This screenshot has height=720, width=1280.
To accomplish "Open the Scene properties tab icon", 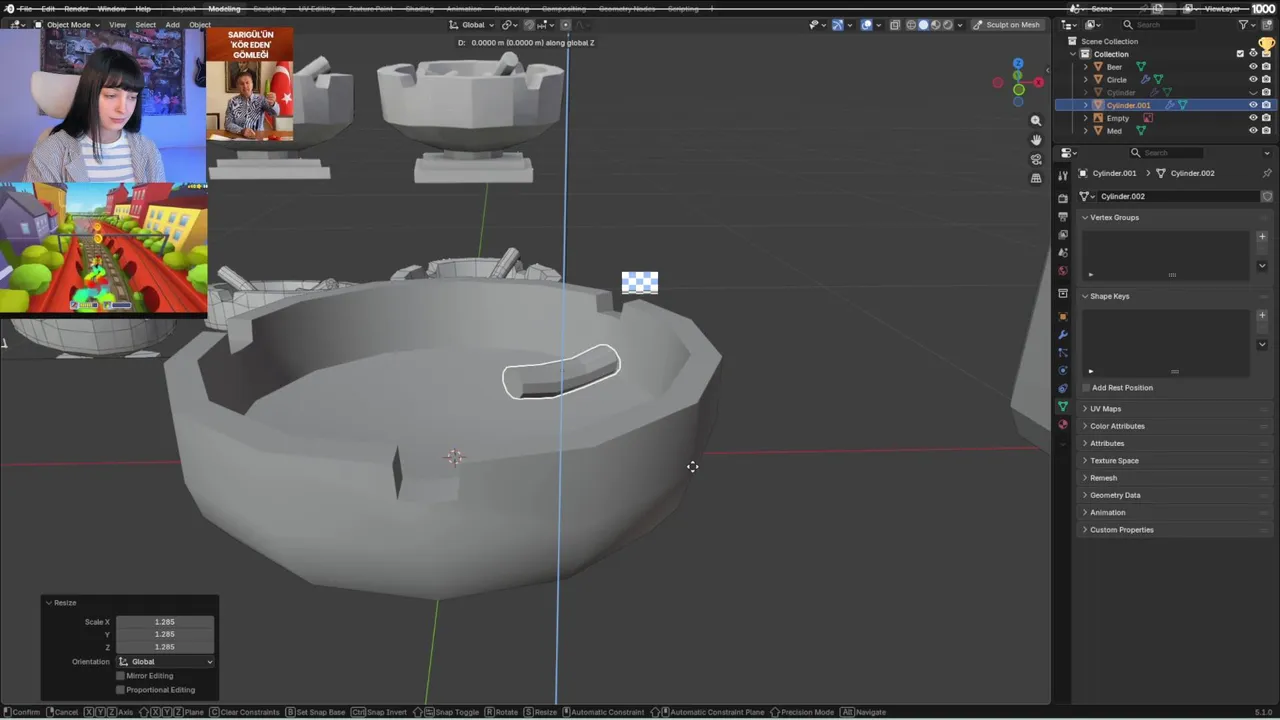I will pos(1063,252).
